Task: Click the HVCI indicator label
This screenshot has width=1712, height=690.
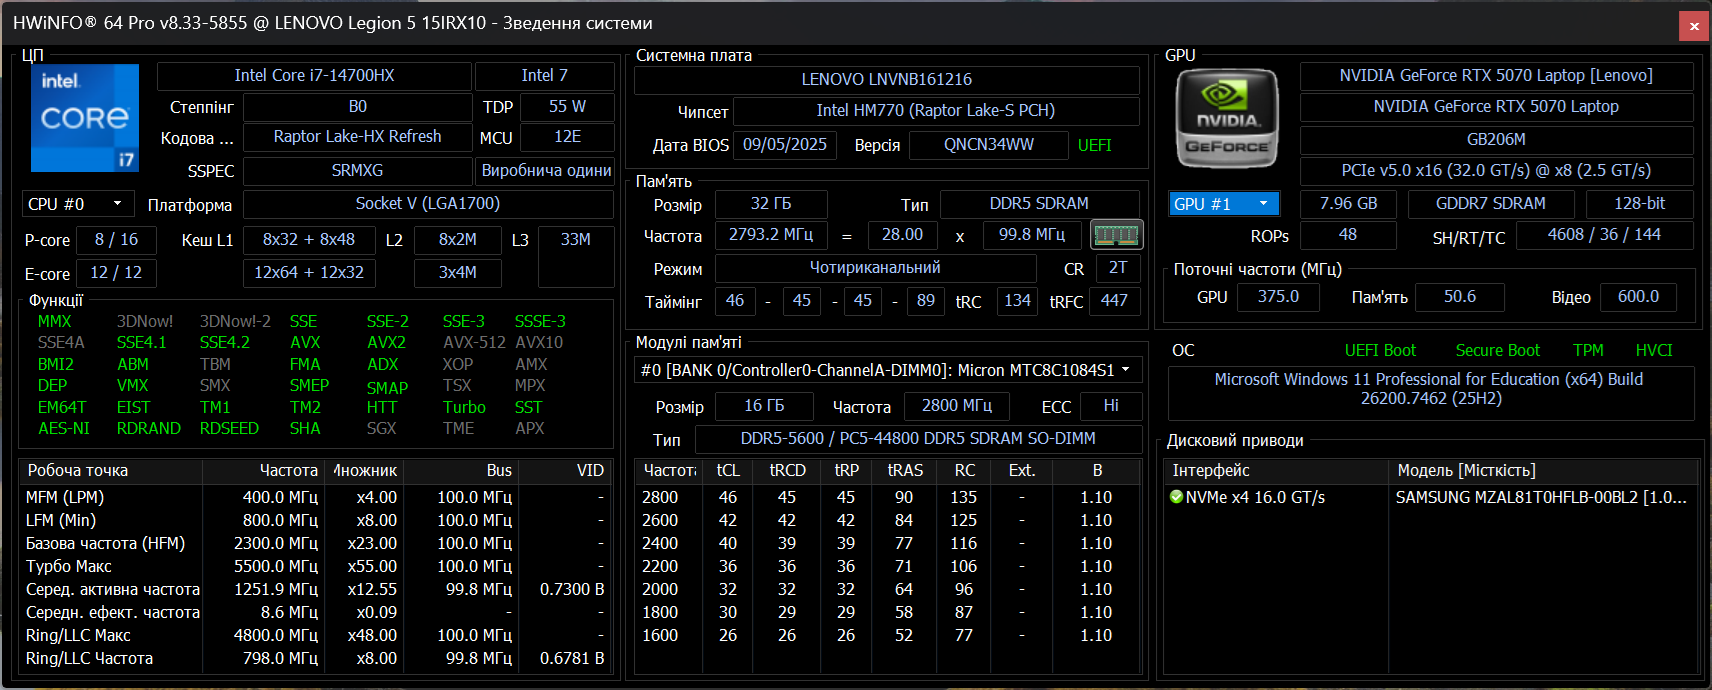Action: (1654, 350)
